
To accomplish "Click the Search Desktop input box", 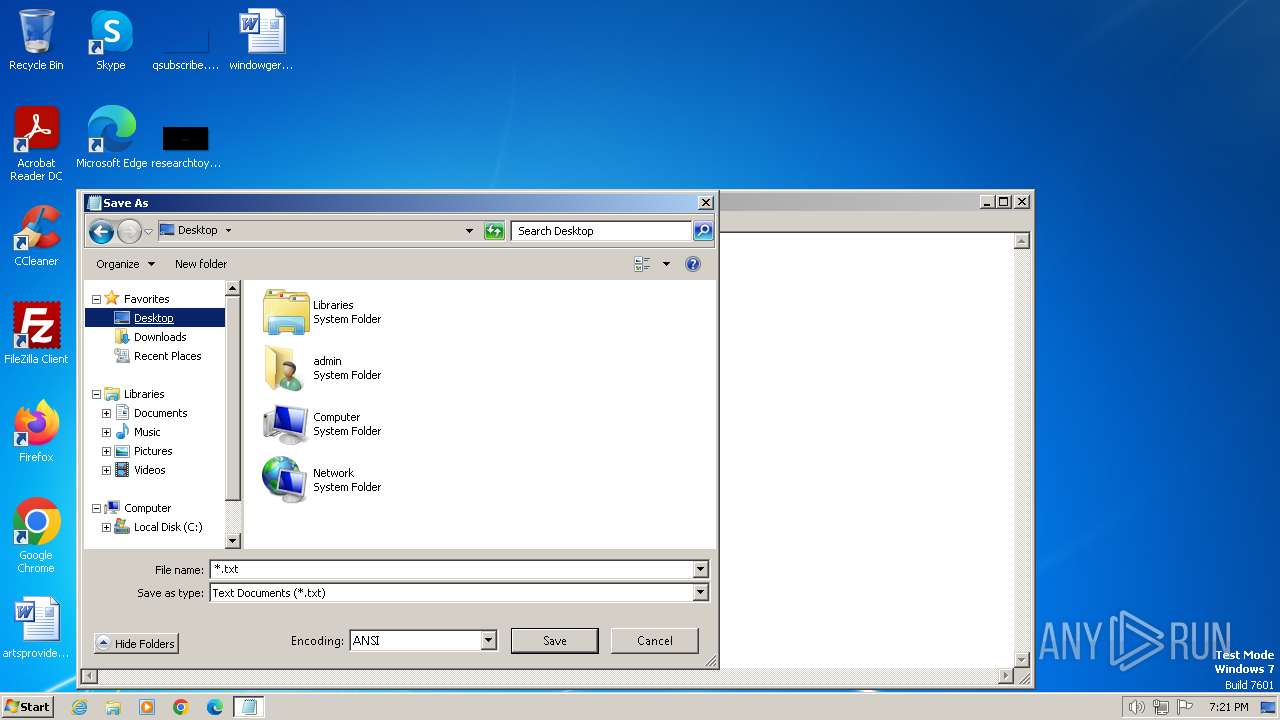I will 601,231.
